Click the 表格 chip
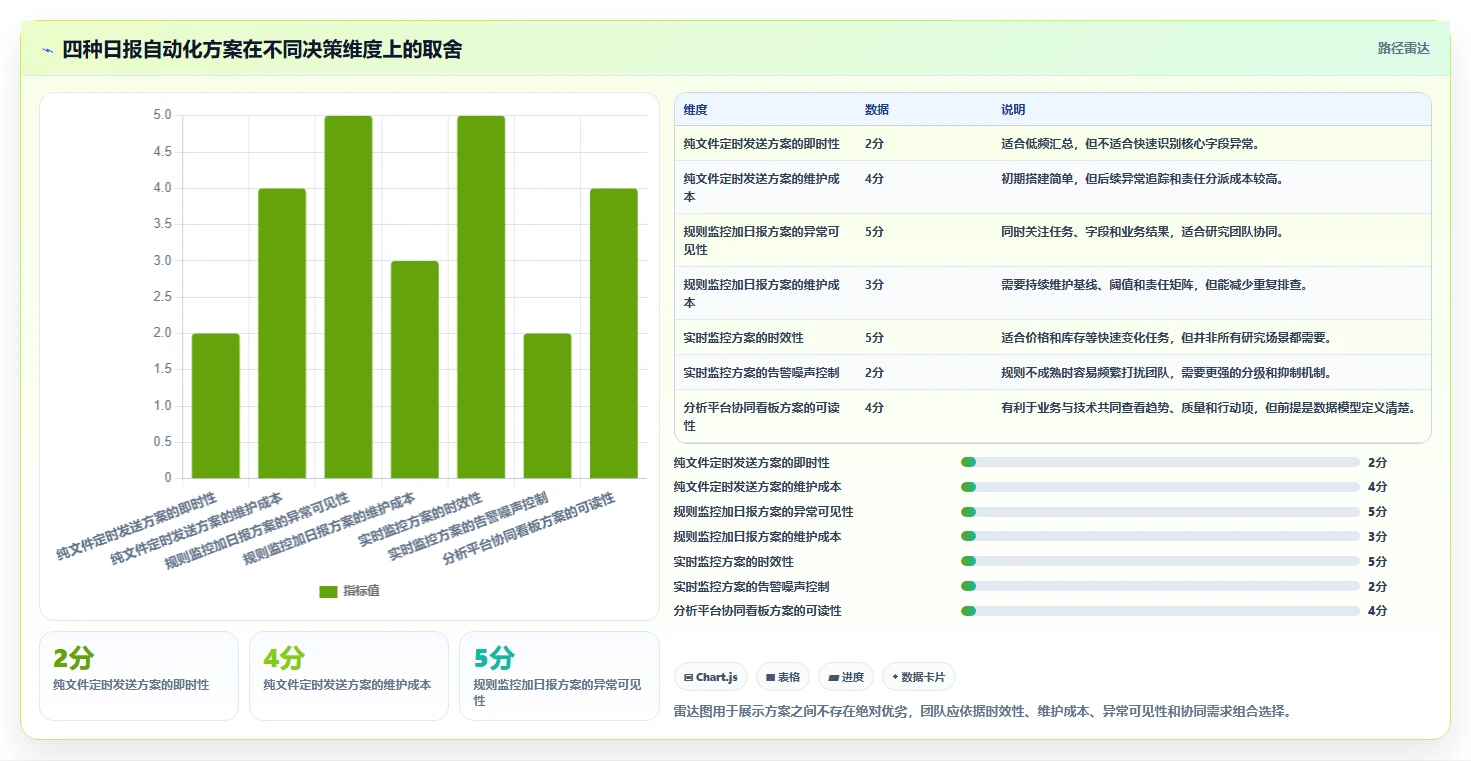The width and height of the screenshot is (1471, 761). [783, 677]
